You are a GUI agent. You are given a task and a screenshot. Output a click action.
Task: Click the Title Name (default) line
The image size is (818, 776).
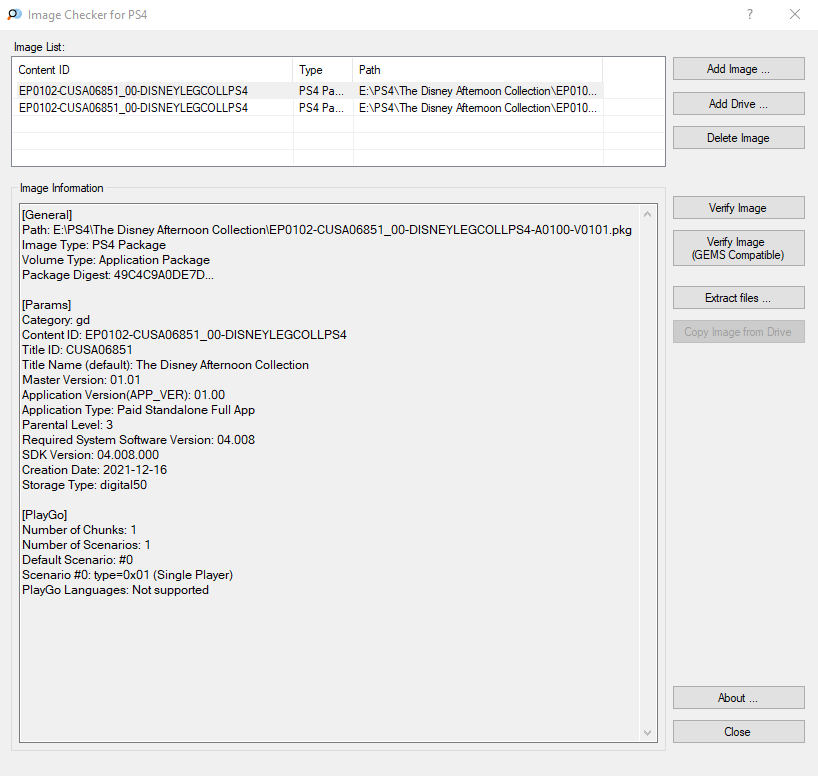coord(165,365)
